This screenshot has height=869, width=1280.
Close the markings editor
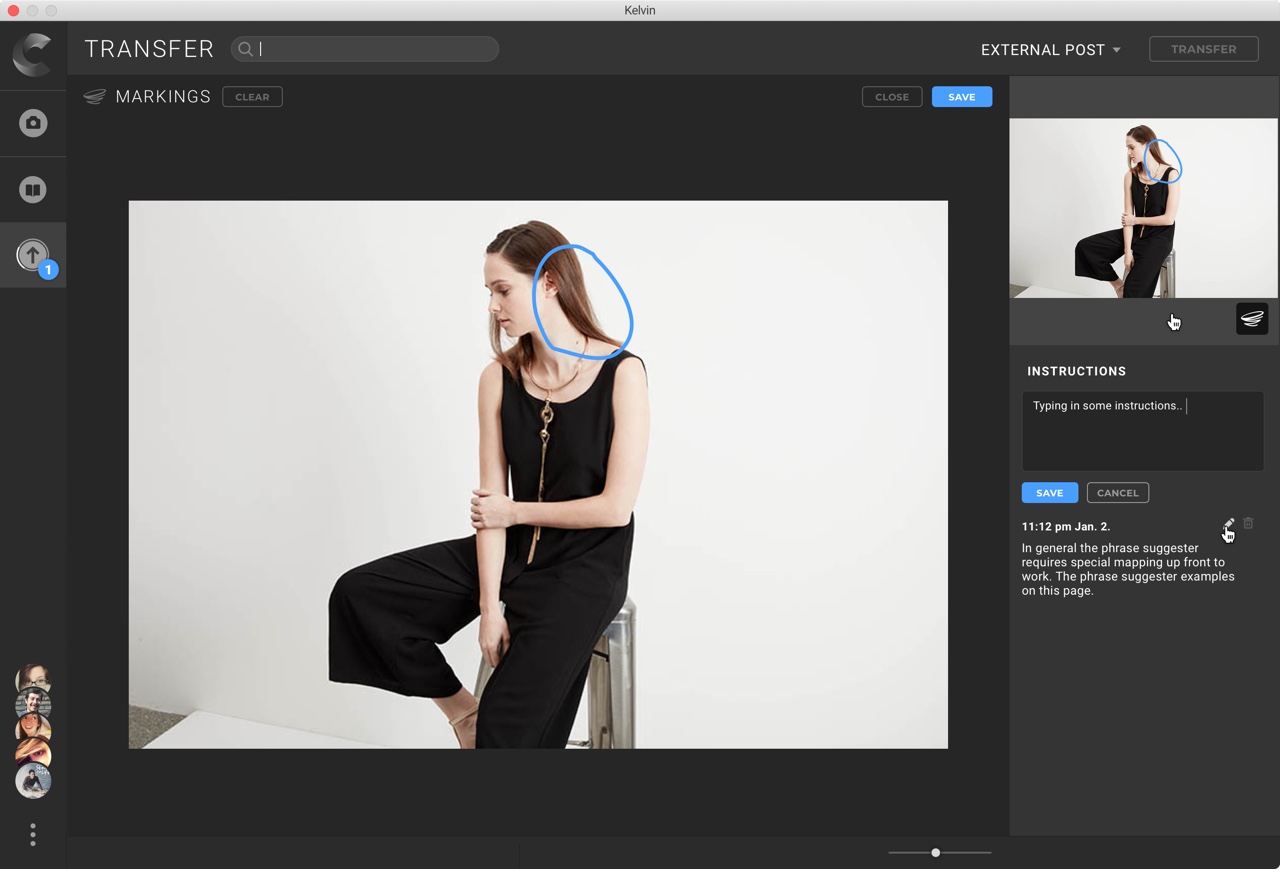click(891, 97)
